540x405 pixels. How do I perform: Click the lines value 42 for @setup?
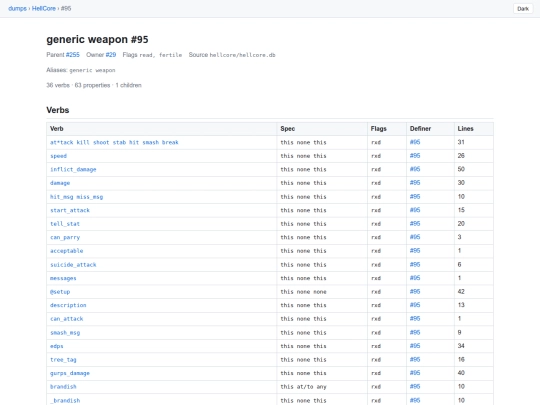point(461,291)
